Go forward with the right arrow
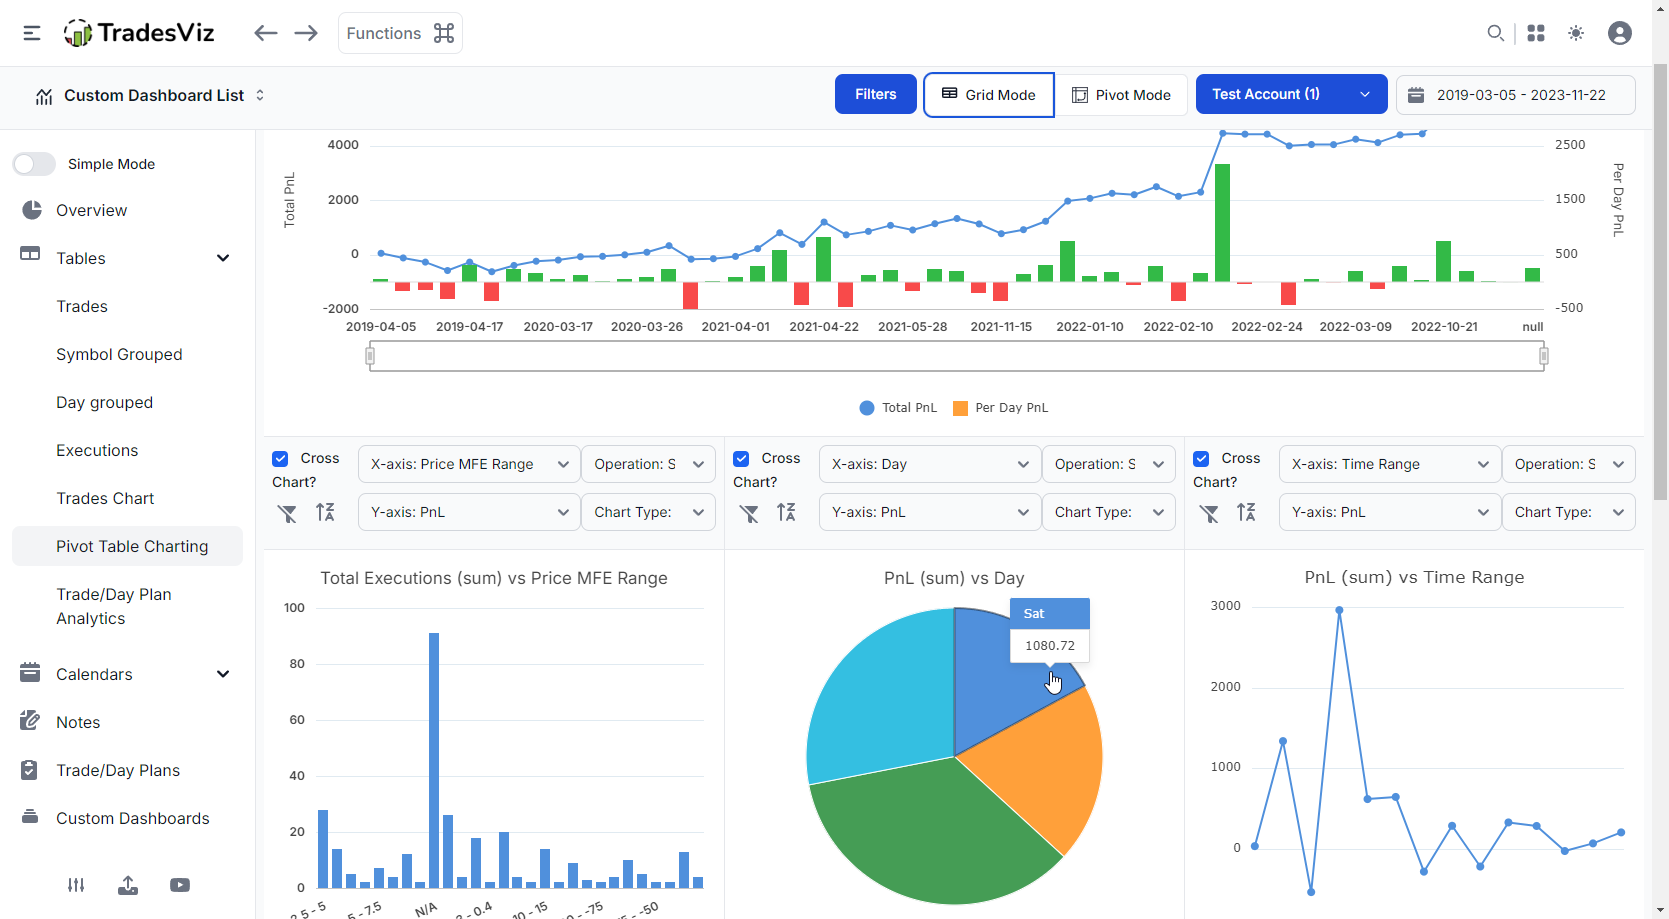This screenshot has width=1669, height=919. [306, 33]
